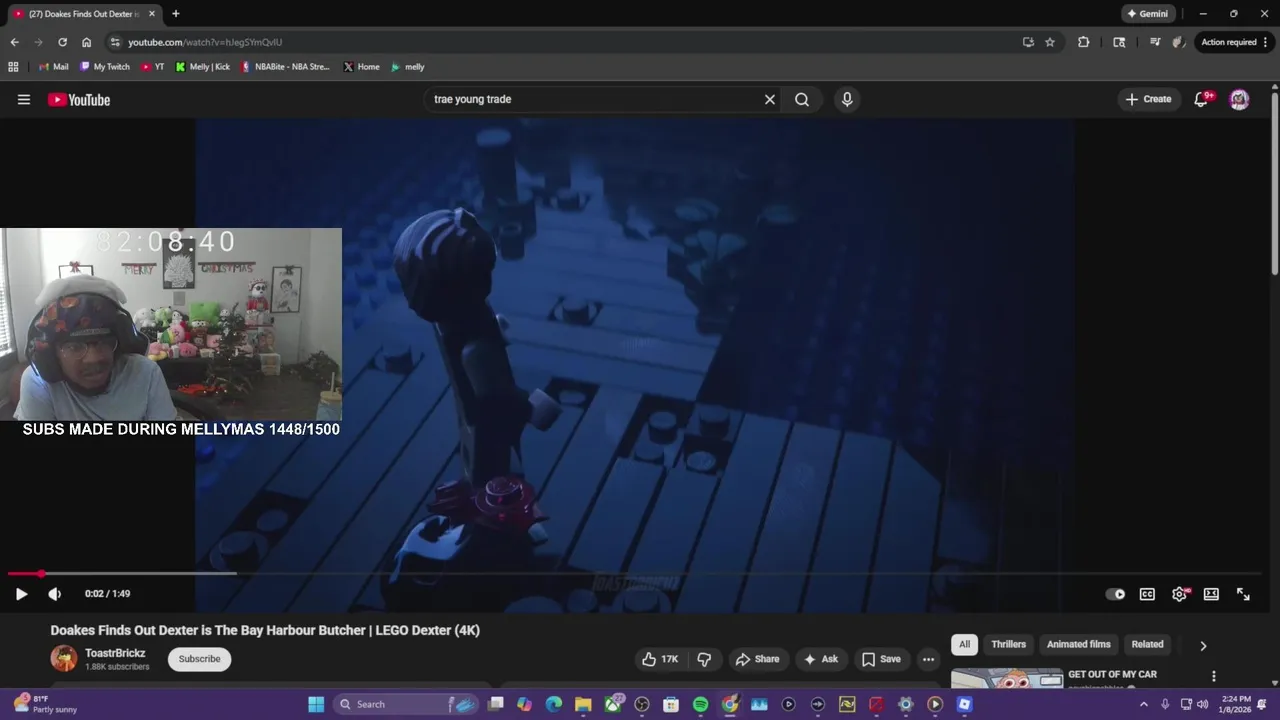Open the ToastrBrickz channel name
Viewport: 1280px width, 720px height.
115,653
